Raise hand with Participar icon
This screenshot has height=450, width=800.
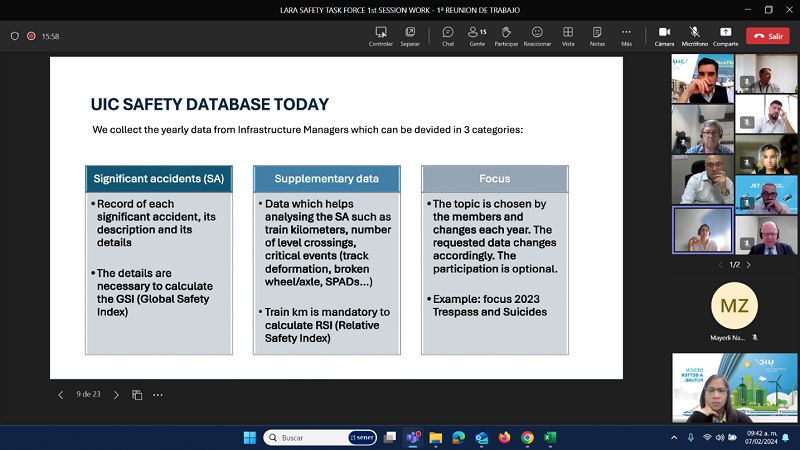pyautogui.click(x=506, y=36)
